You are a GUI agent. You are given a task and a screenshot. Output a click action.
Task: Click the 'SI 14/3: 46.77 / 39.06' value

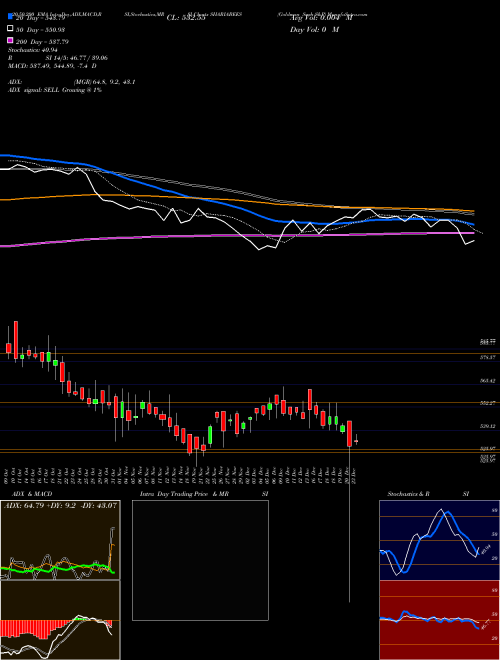(77, 58)
